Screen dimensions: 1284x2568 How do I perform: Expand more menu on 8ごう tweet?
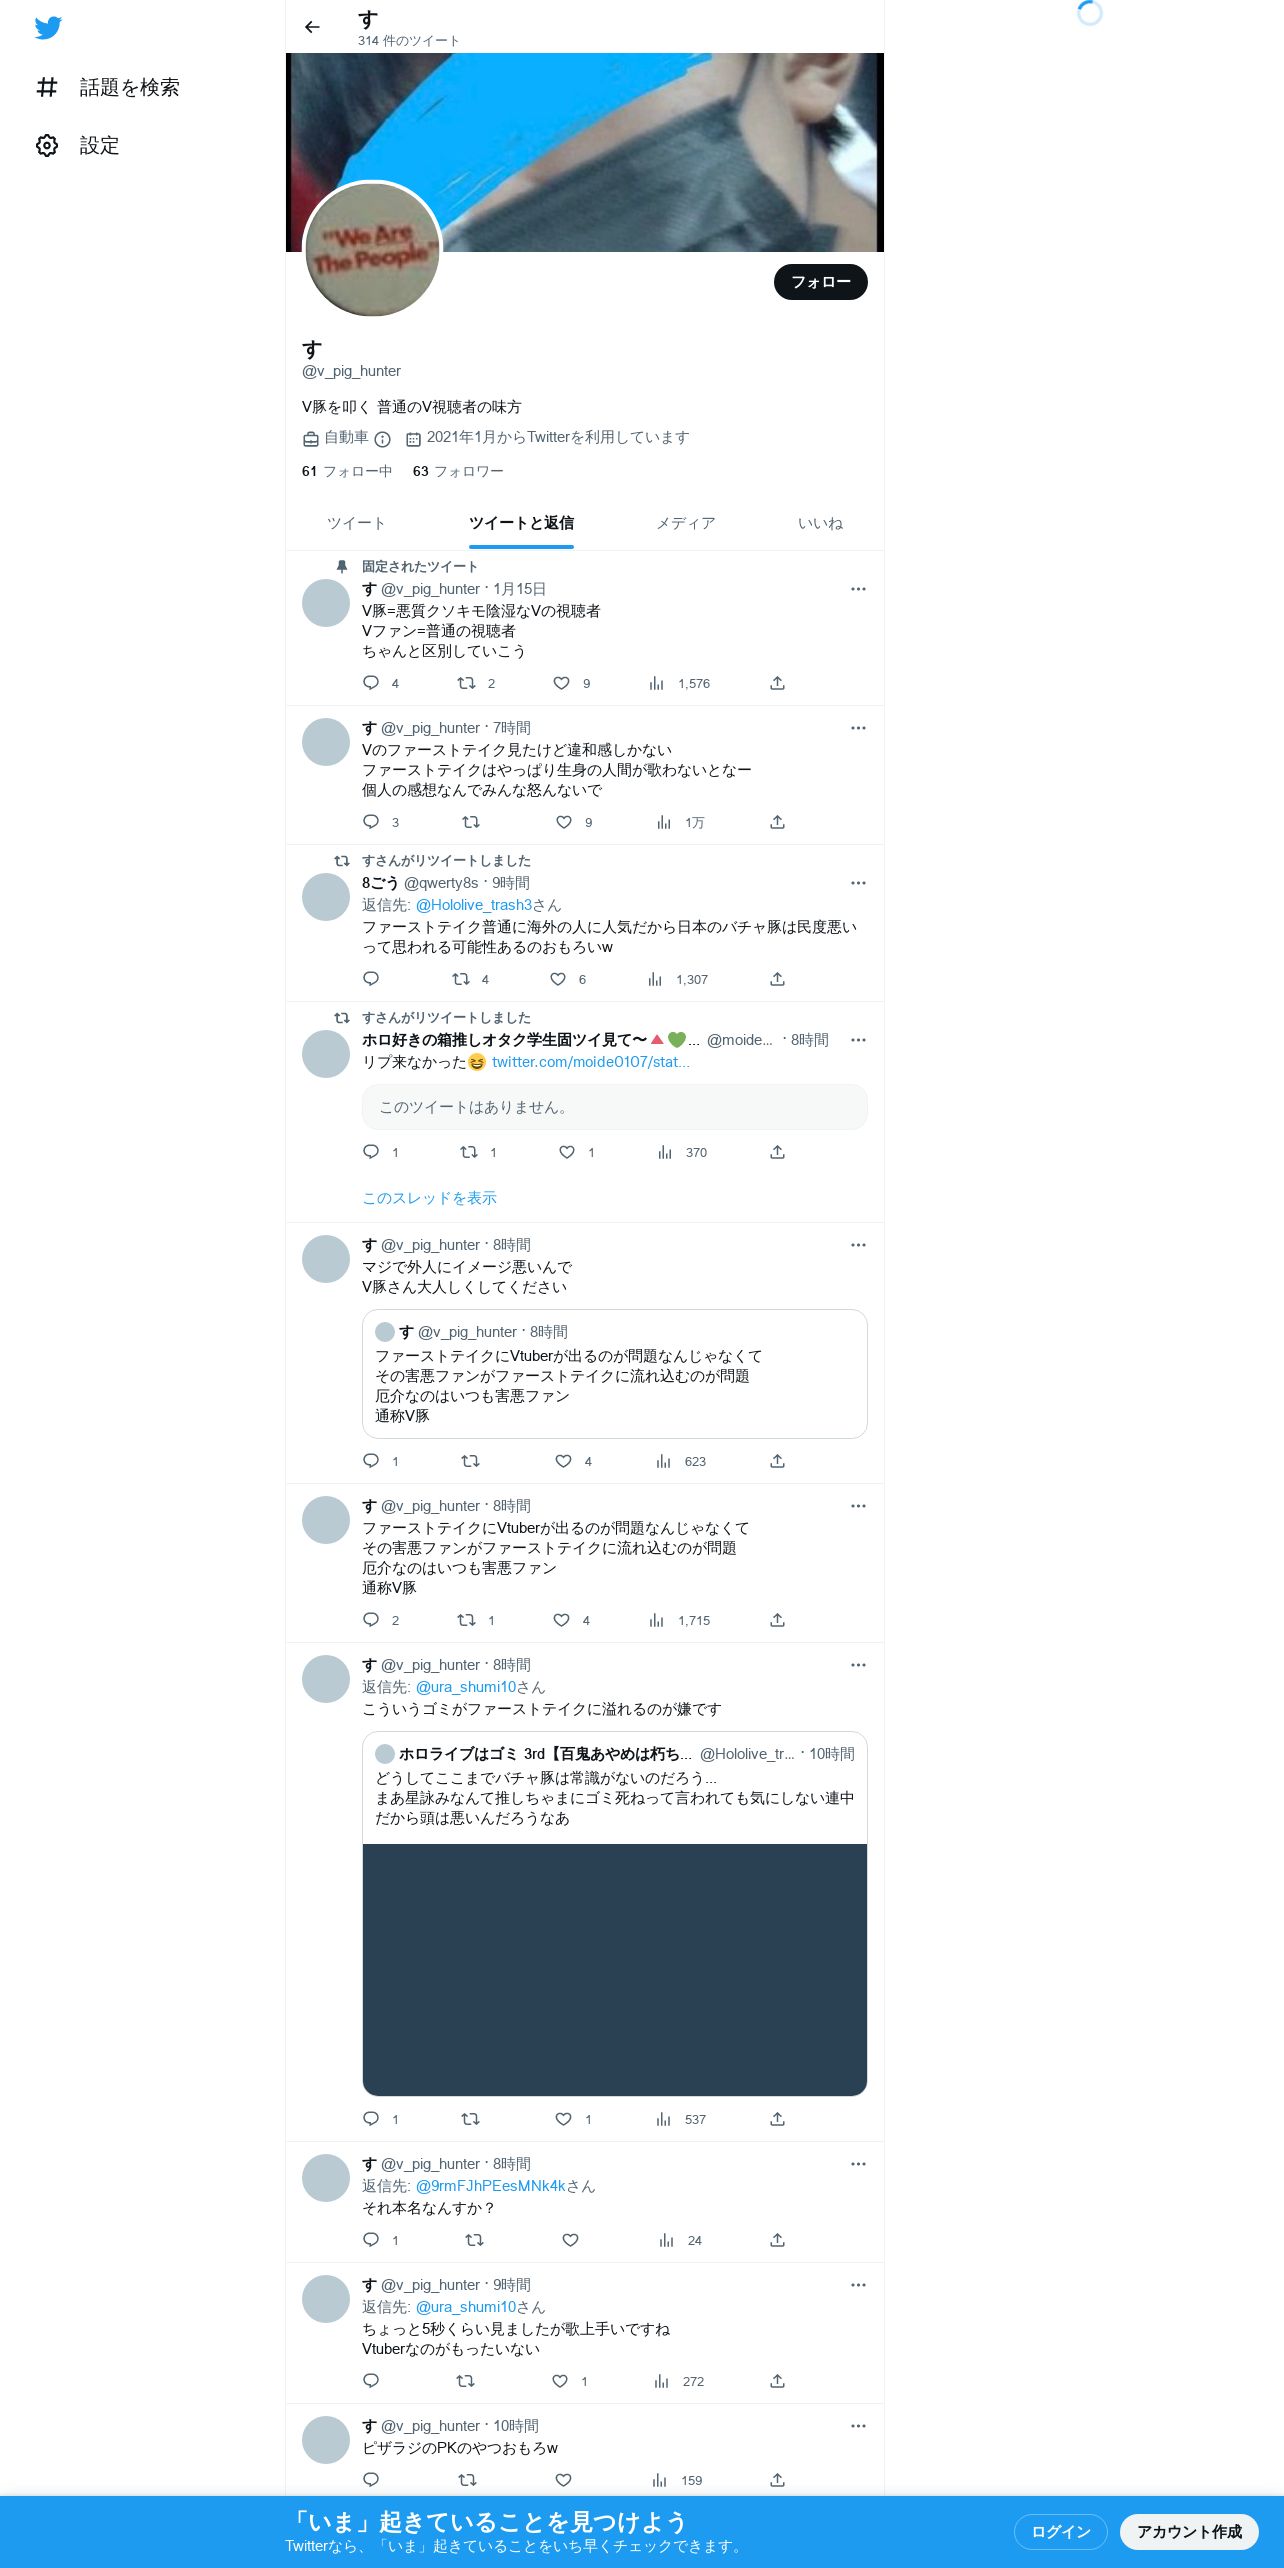[x=858, y=883]
